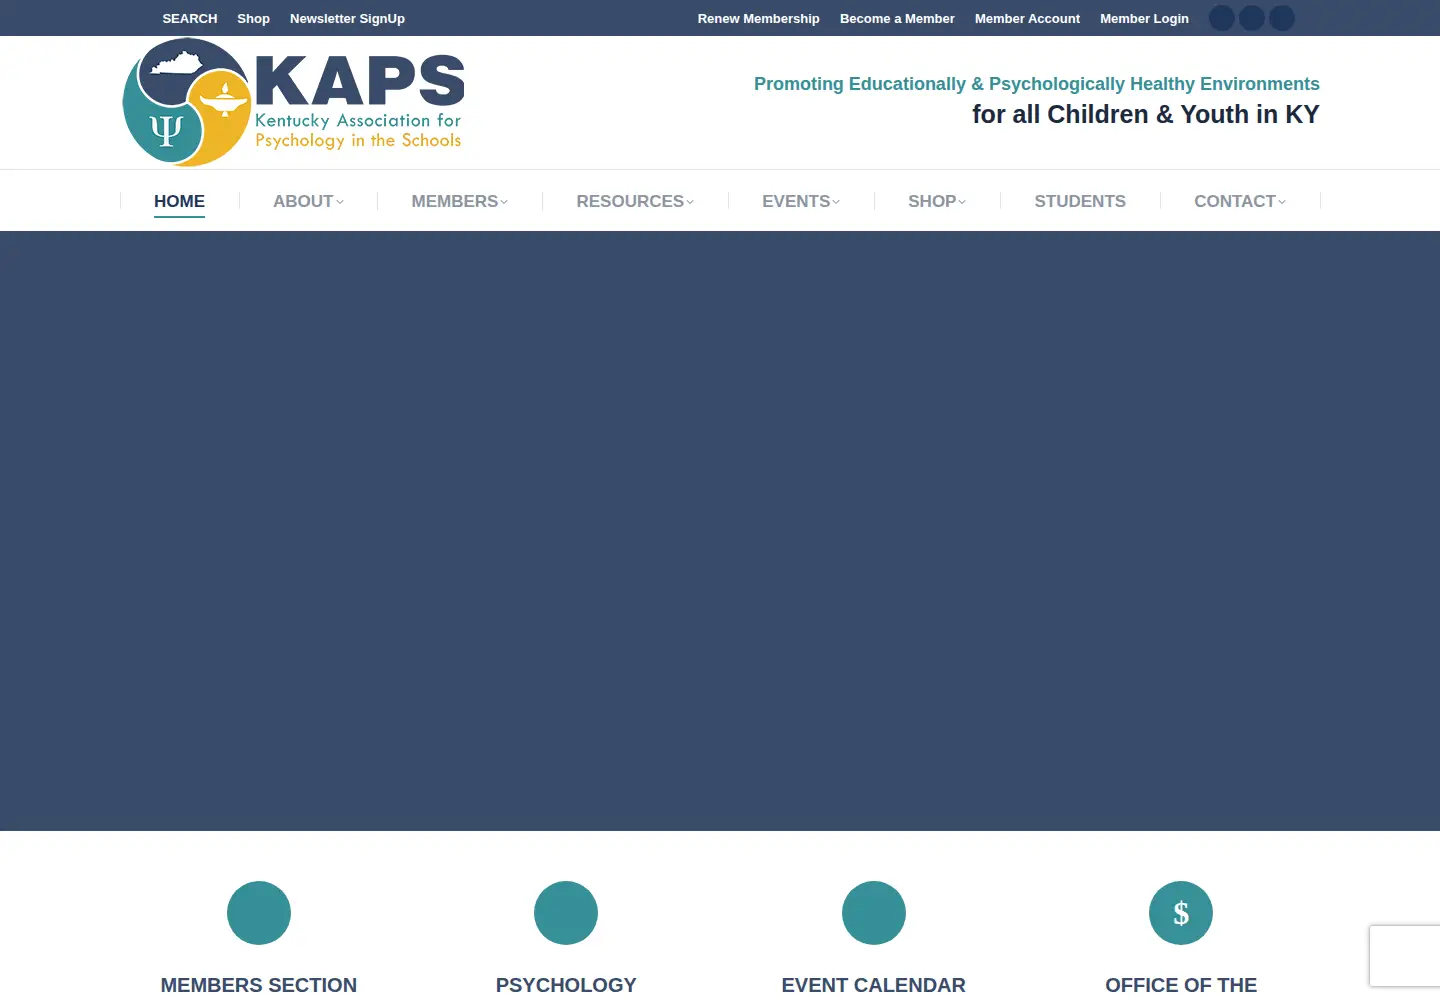Screen dimensions: 1440x1000
Task: Click the 'for all Children & Youth in KY' text
Action: [x=1146, y=114]
